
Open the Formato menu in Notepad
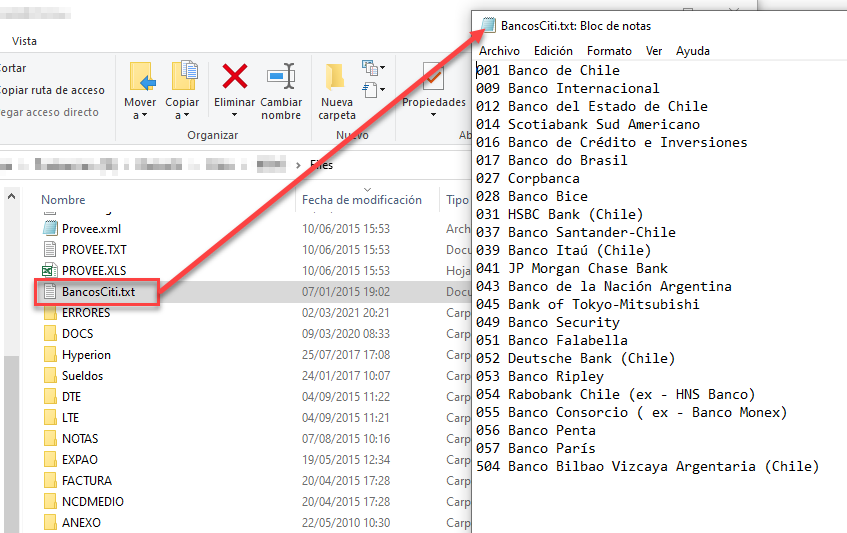tap(609, 51)
